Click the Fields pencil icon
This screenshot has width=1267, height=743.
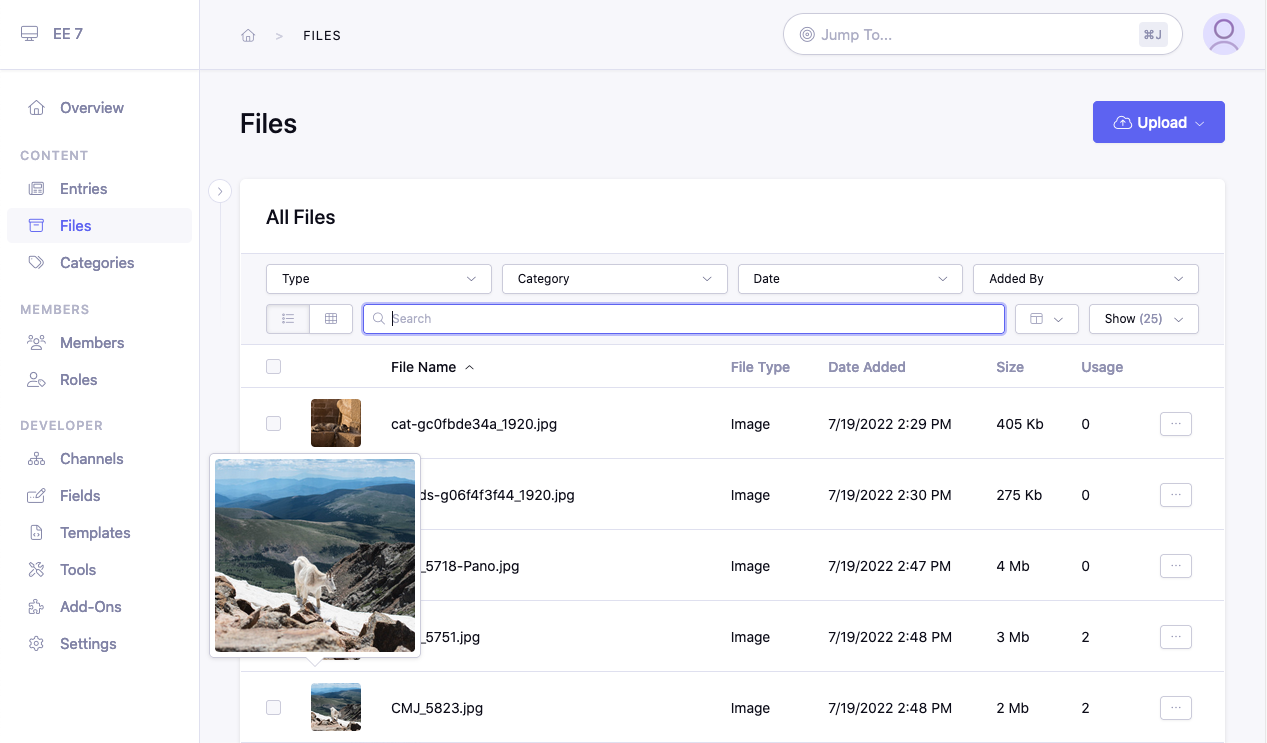pos(36,496)
